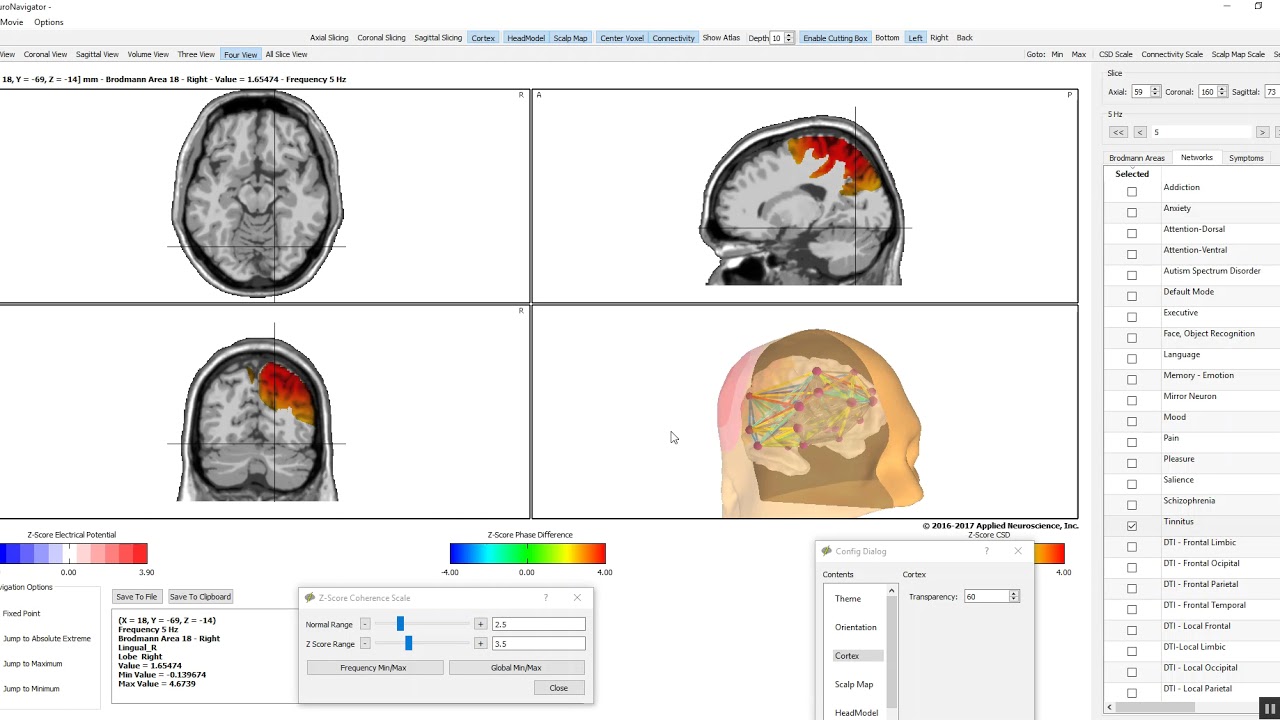
Task: Click the pause icon at bottom right
Action: (x=1269, y=709)
